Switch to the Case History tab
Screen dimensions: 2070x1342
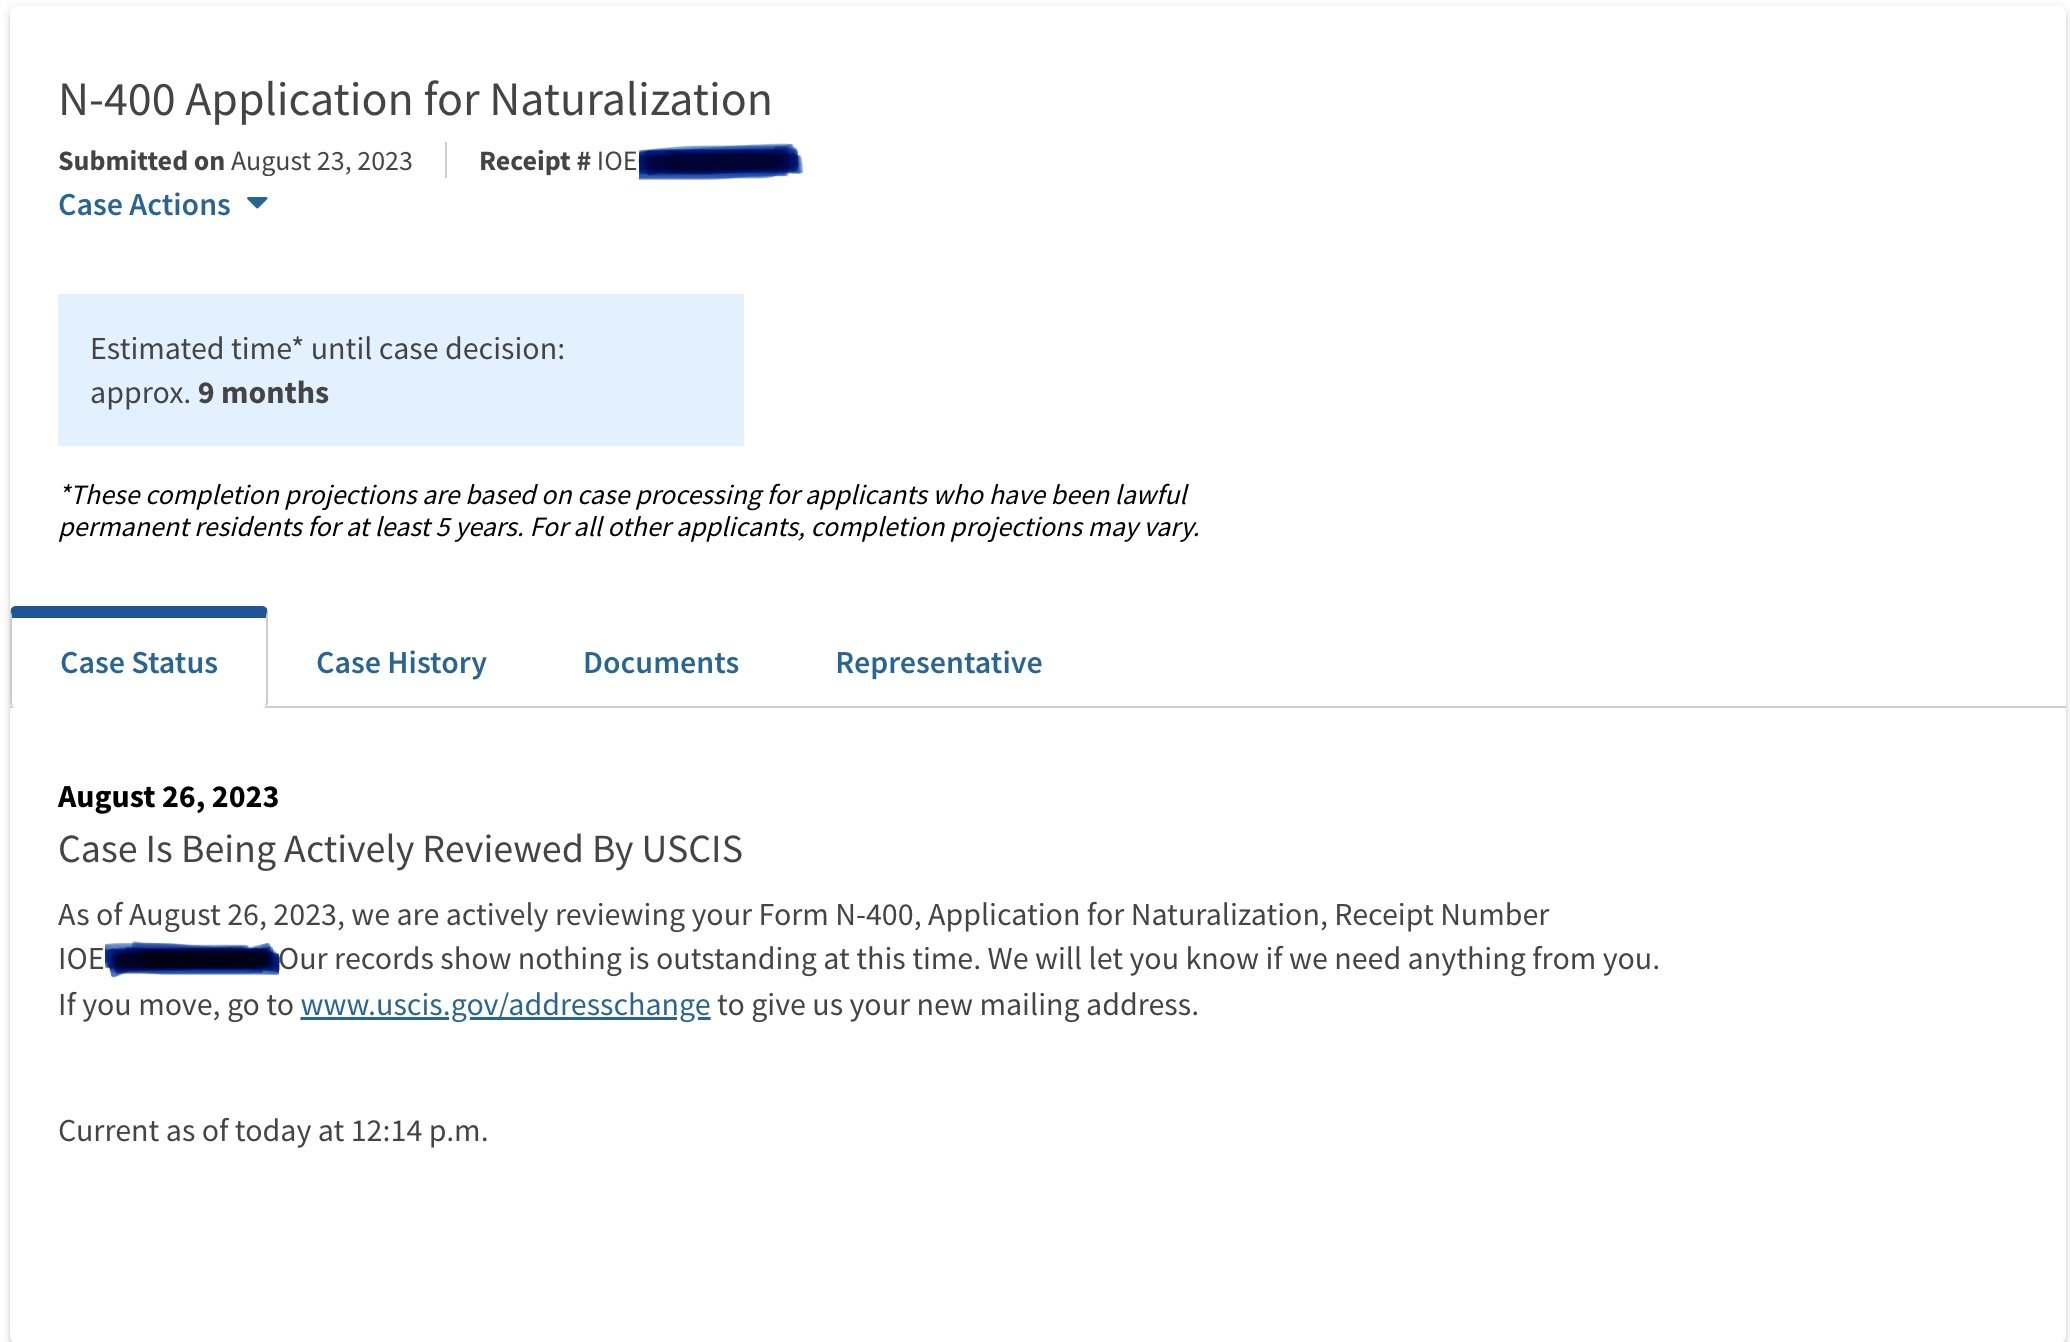coord(401,662)
